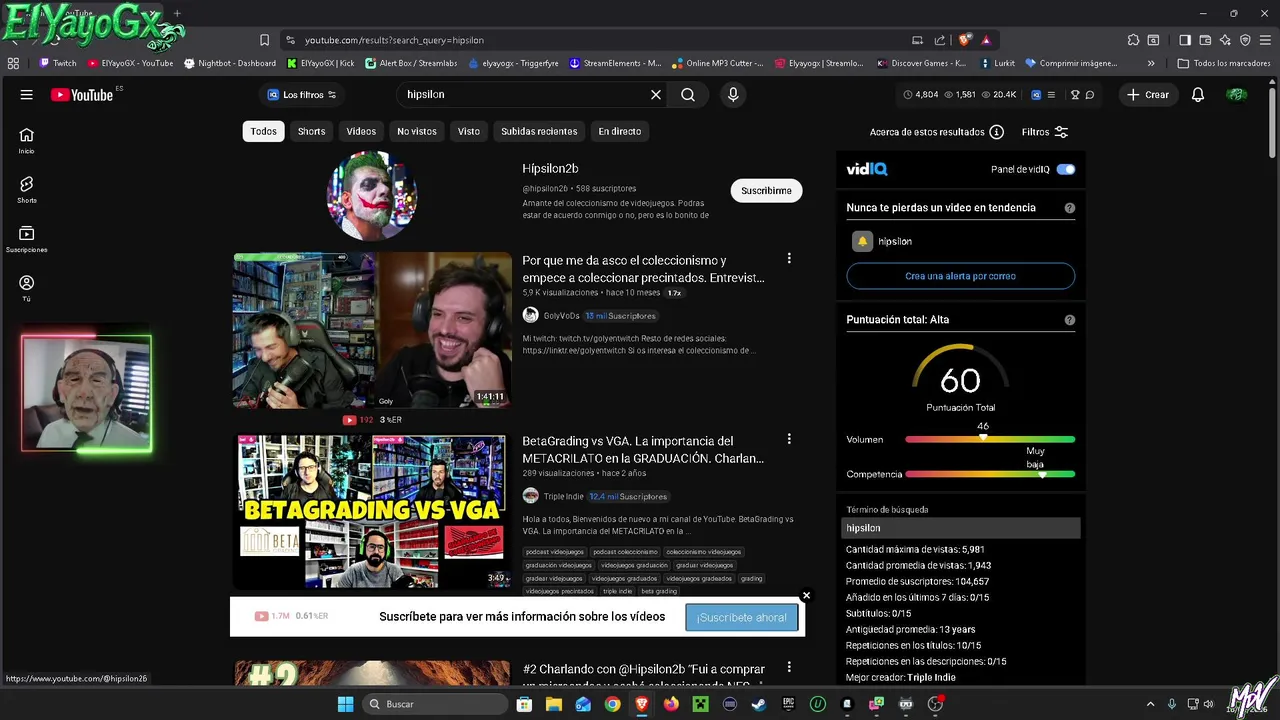Open the Tú profile section
The height and width of the screenshot is (720, 1280).
click(x=27, y=288)
